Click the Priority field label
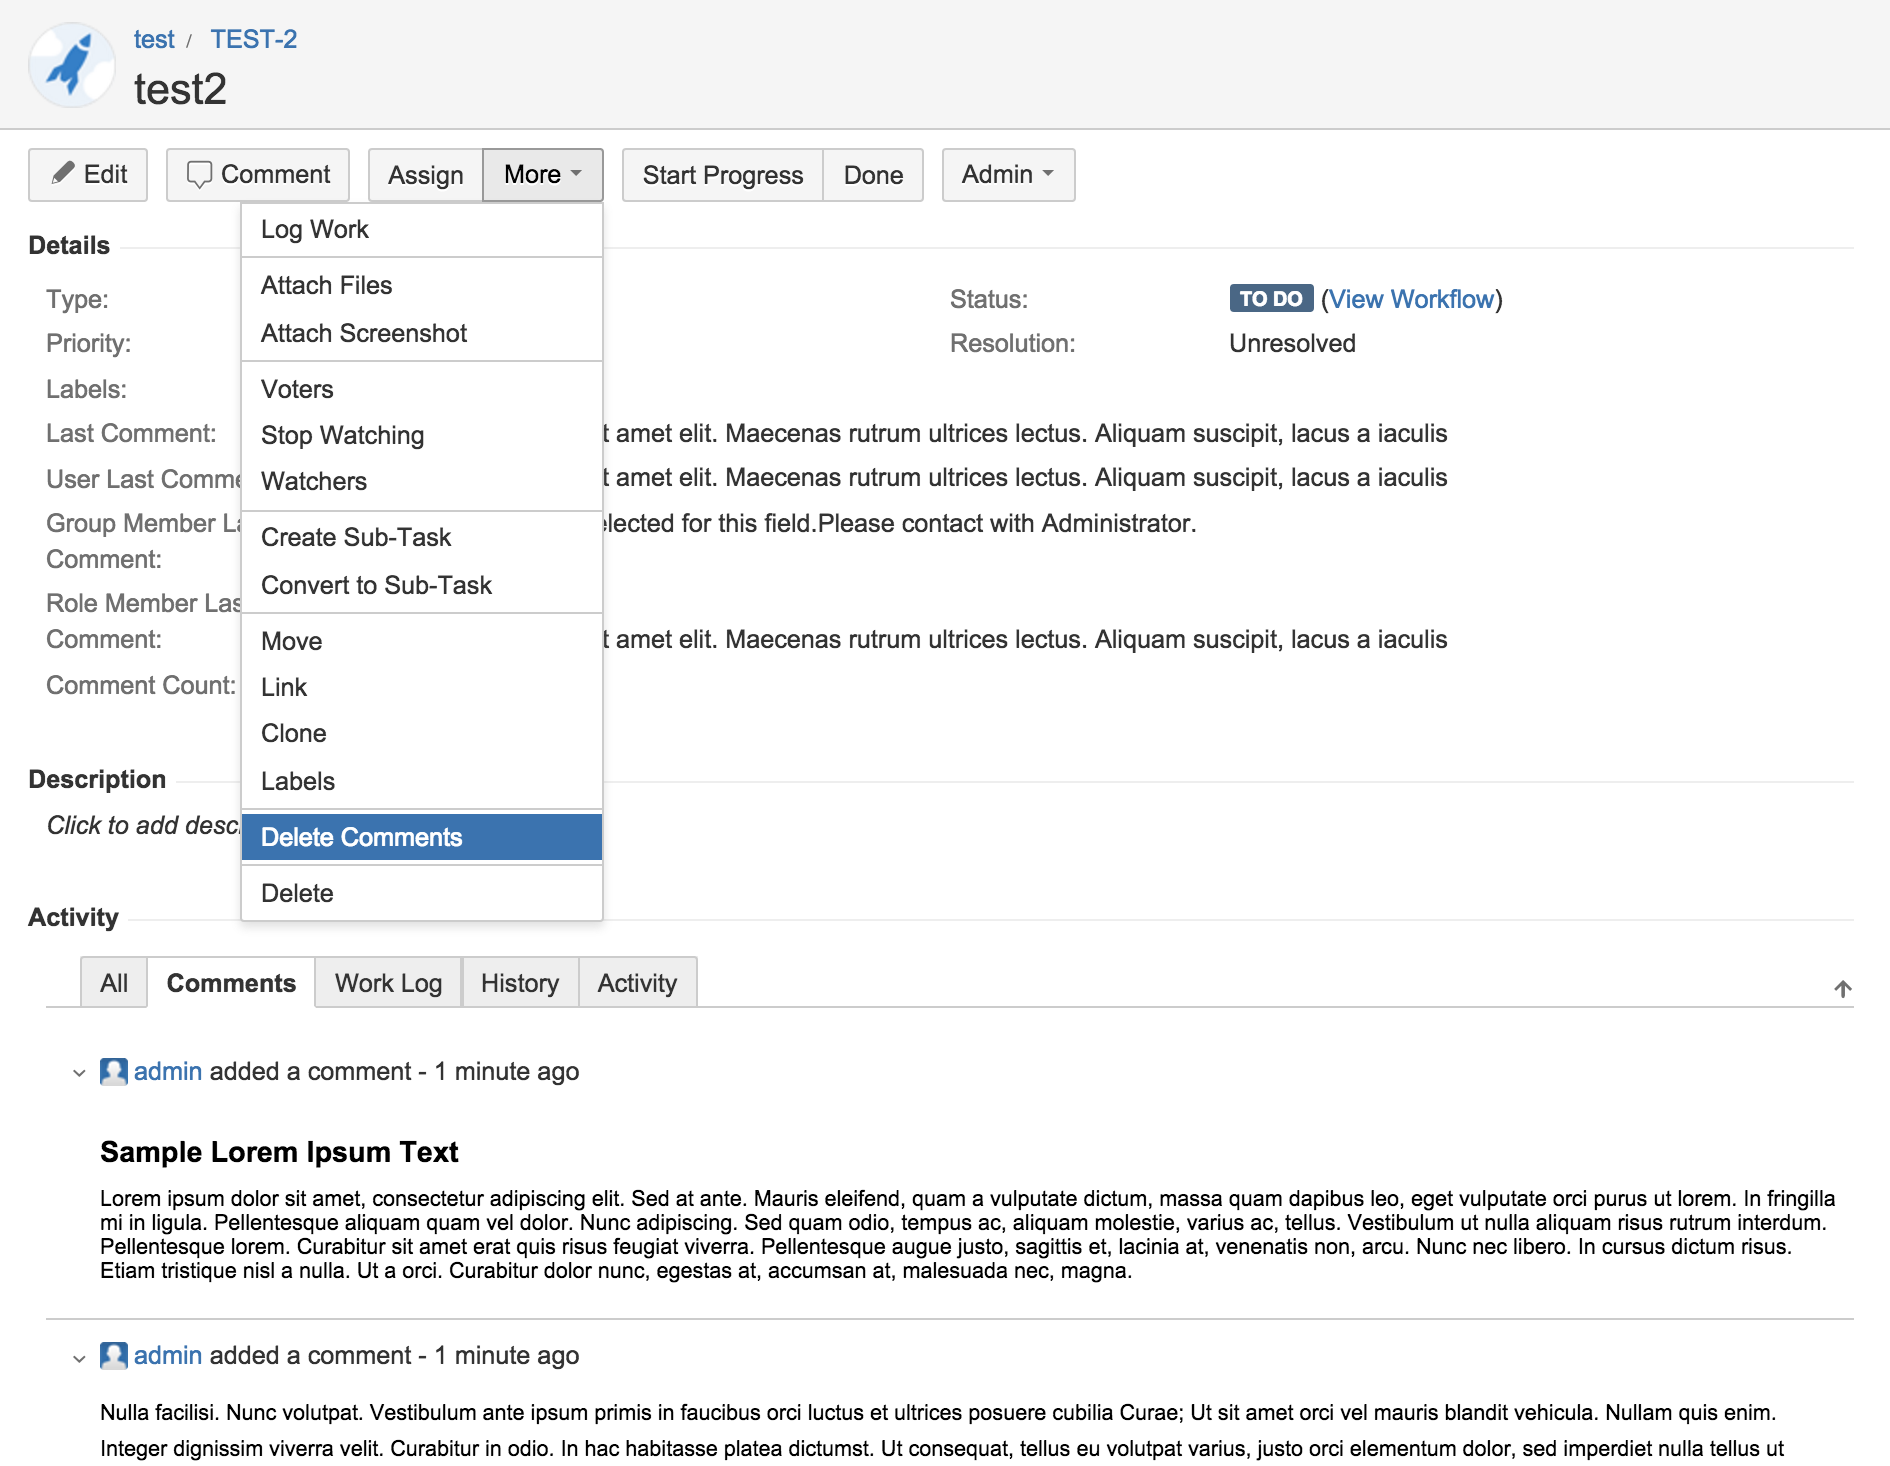 pos(88,344)
